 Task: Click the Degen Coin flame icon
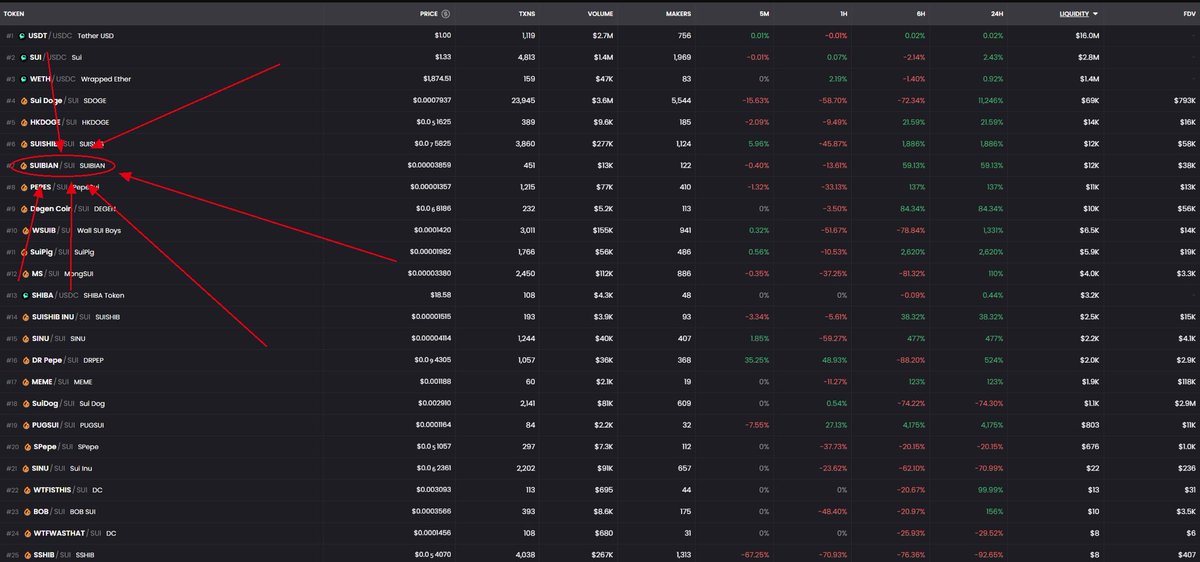click(x=24, y=209)
